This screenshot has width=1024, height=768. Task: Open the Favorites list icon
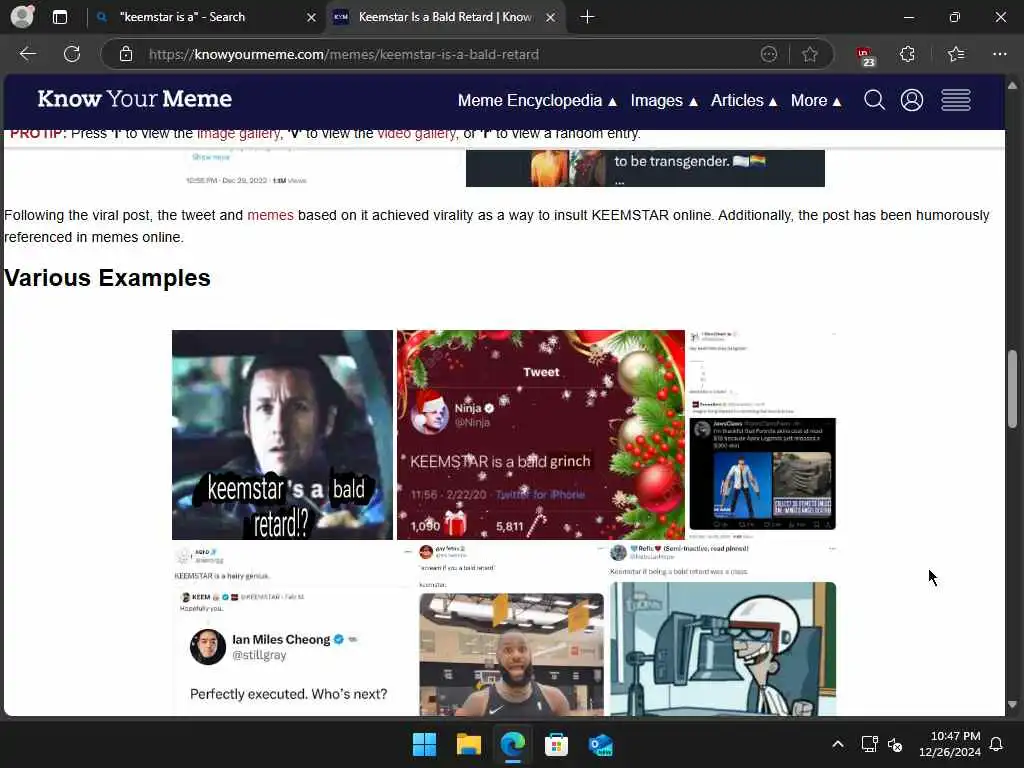pyautogui.click(x=956, y=54)
